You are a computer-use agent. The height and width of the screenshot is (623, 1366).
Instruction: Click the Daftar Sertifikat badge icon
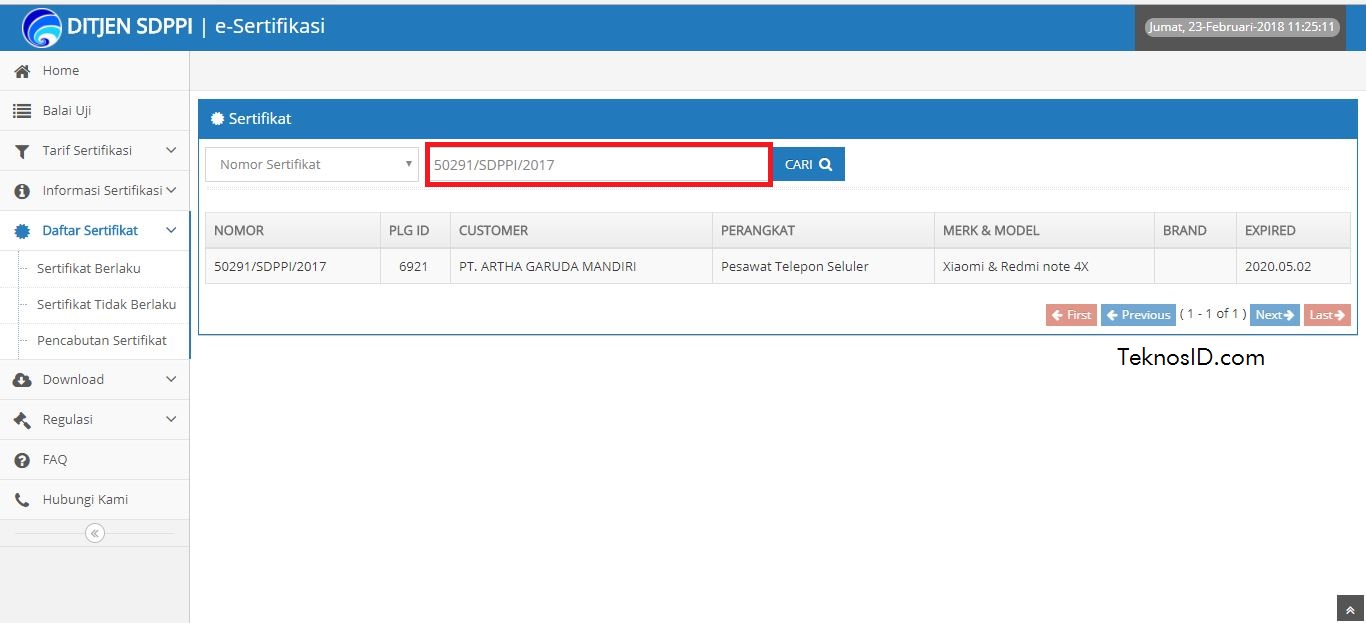[22, 231]
